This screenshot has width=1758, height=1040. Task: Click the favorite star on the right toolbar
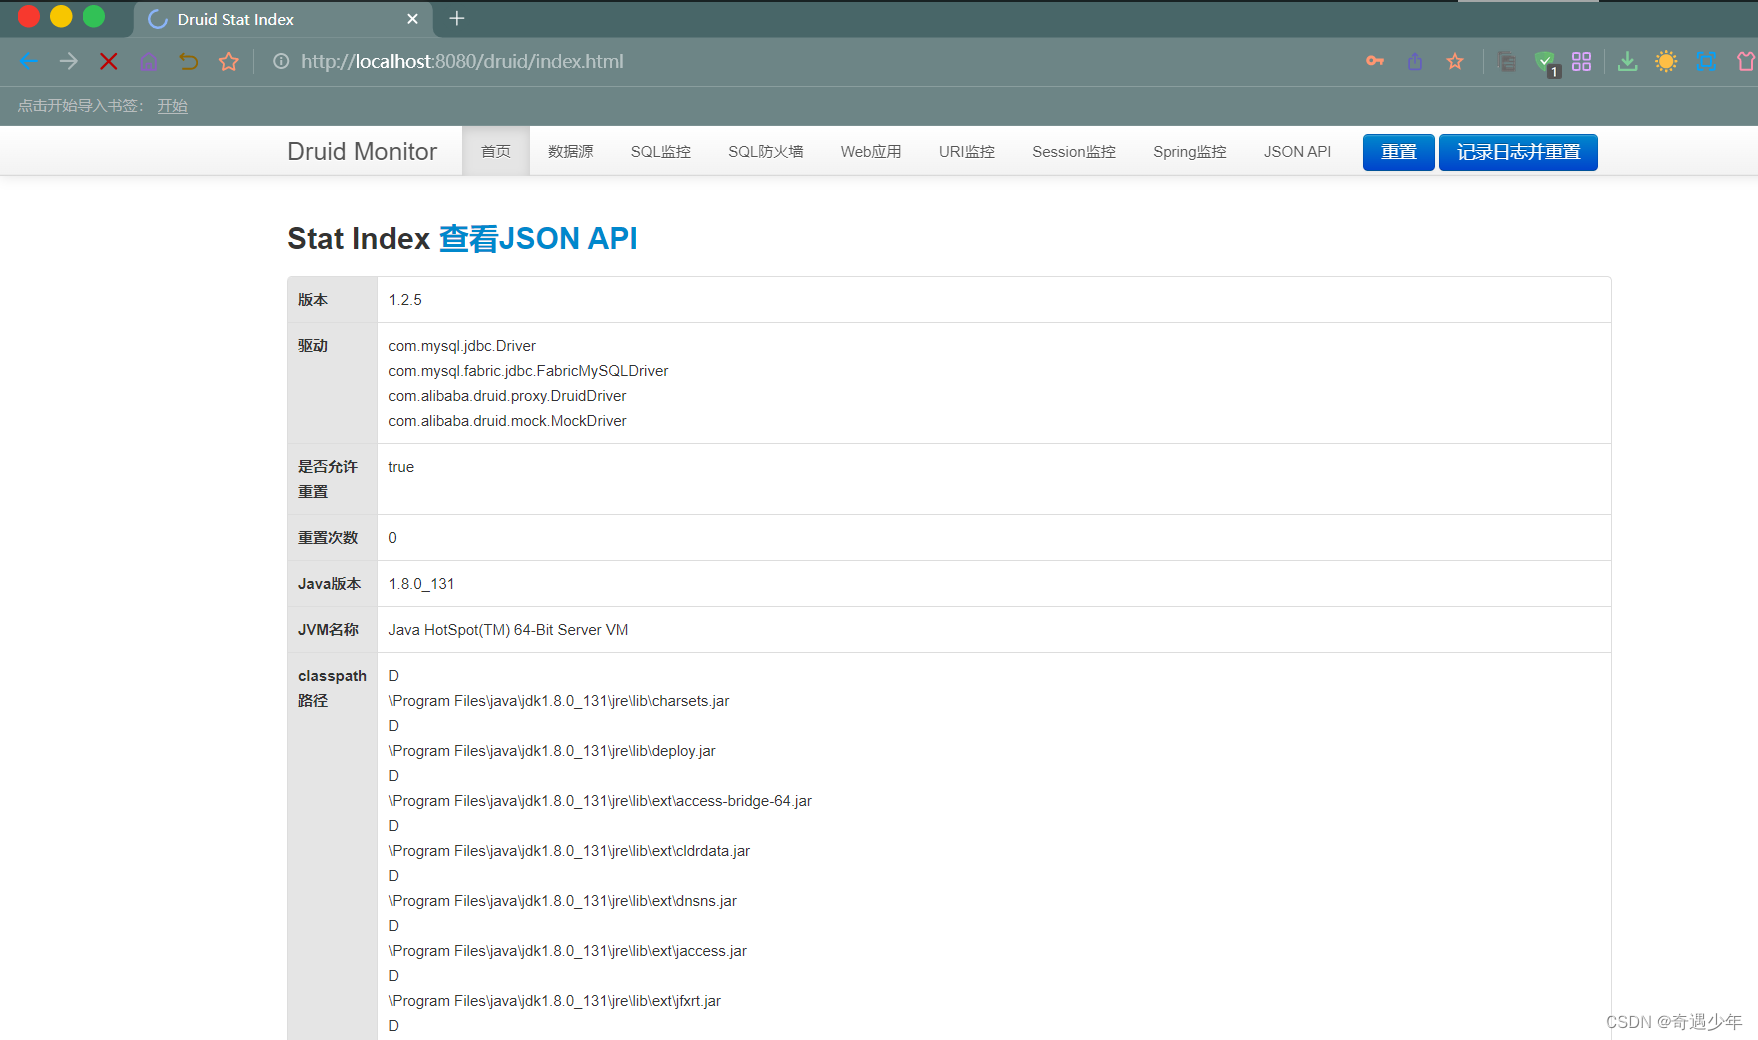(1455, 61)
